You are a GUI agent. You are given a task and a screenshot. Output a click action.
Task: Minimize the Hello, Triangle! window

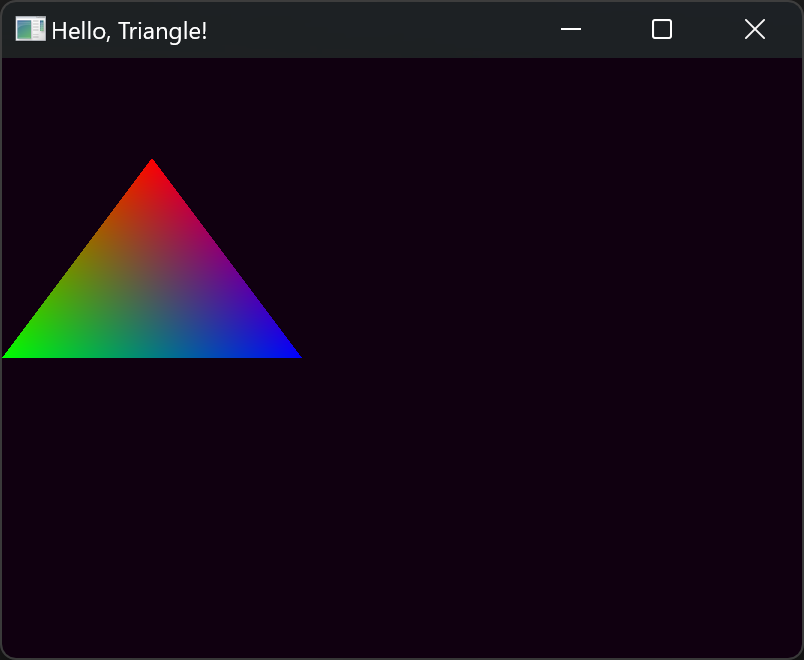571,30
